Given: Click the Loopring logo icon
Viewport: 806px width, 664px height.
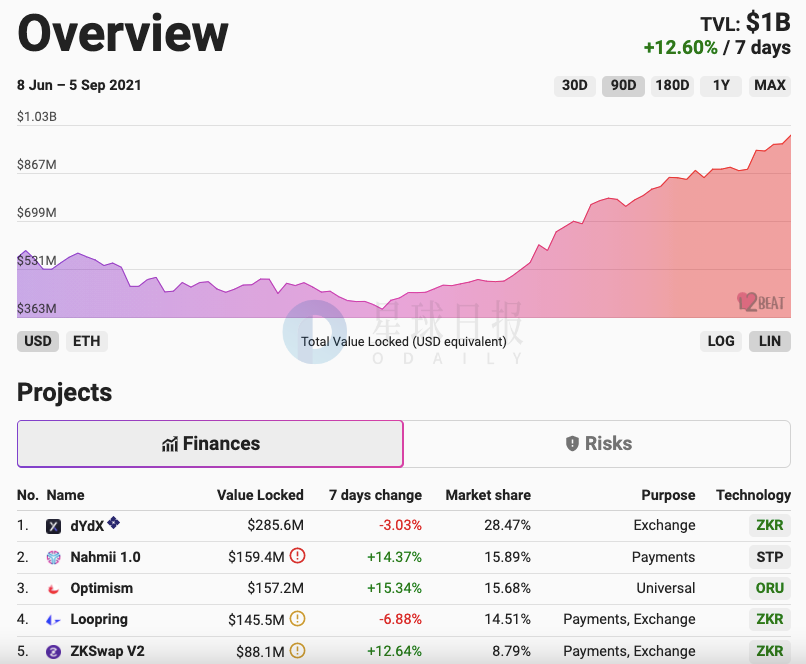Looking at the screenshot, I should coord(53,620).
